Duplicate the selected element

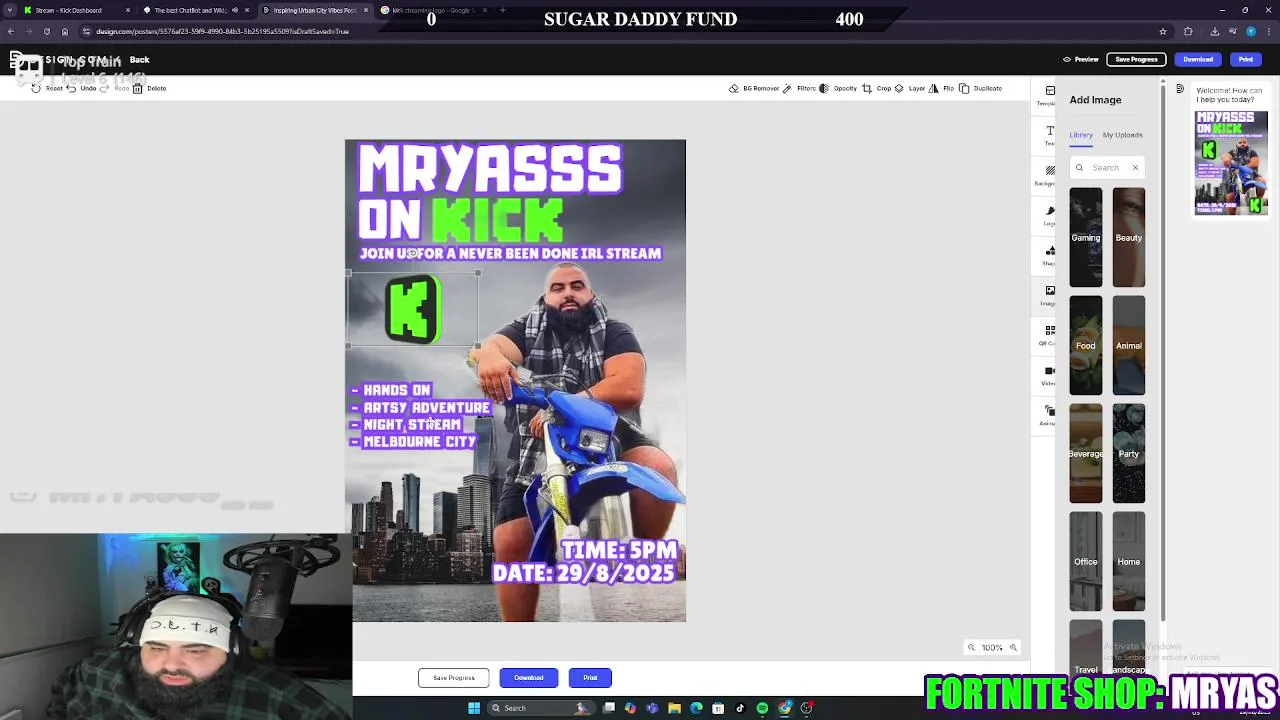click(x=980, y=88)
